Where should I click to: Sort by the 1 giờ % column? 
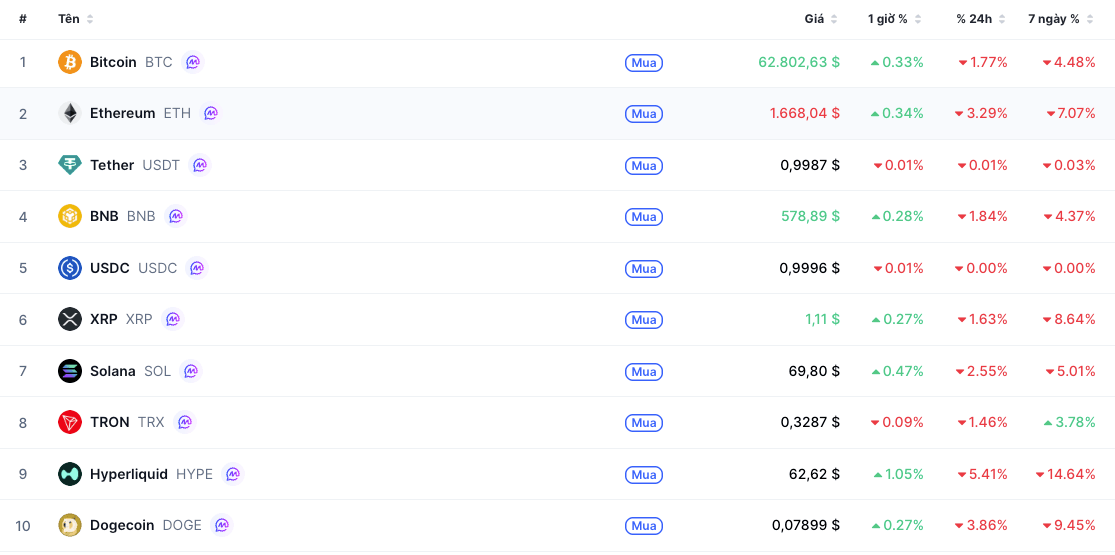point(895,19)
